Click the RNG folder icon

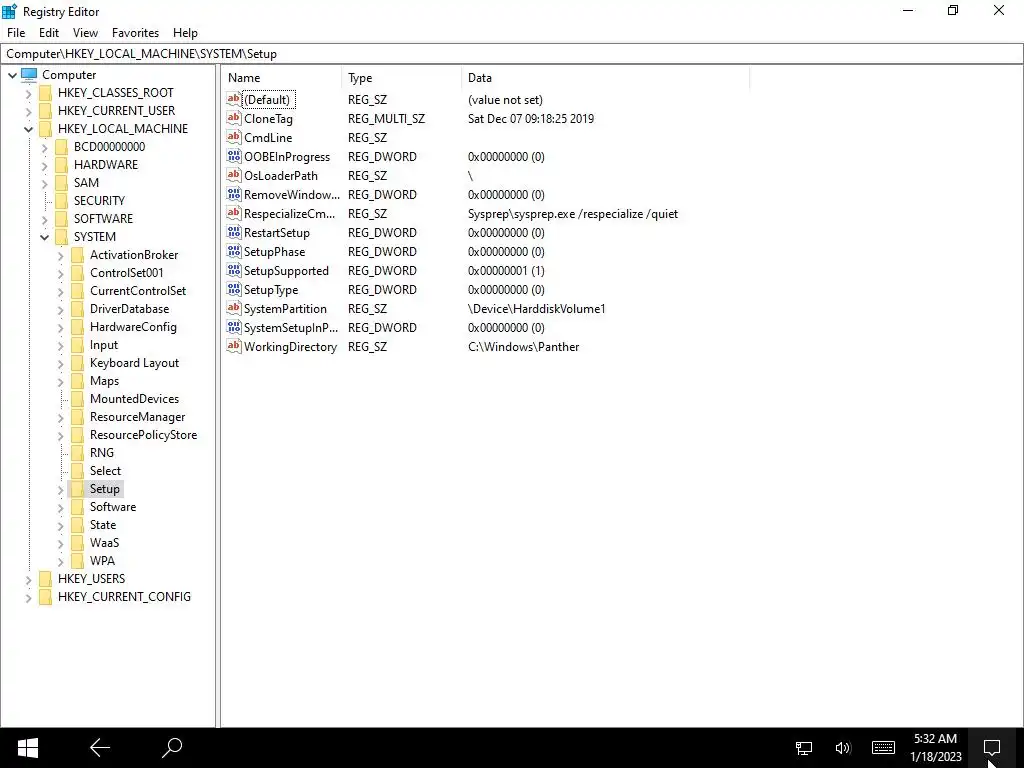coord(78,453)
